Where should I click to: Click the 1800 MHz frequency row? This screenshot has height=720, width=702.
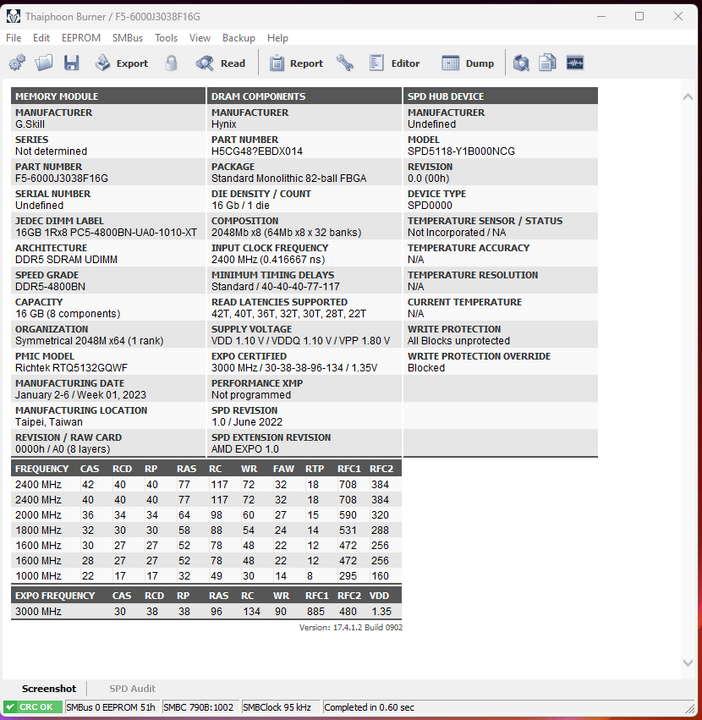(206, 530)
